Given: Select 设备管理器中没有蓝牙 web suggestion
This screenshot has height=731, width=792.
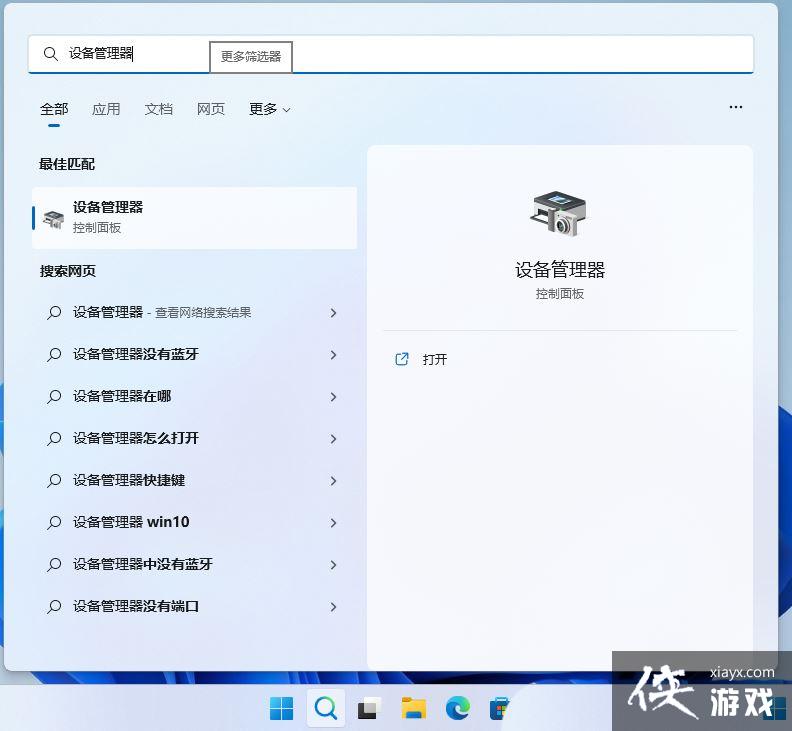Looking at the screenshot, I should pos(192,564).
